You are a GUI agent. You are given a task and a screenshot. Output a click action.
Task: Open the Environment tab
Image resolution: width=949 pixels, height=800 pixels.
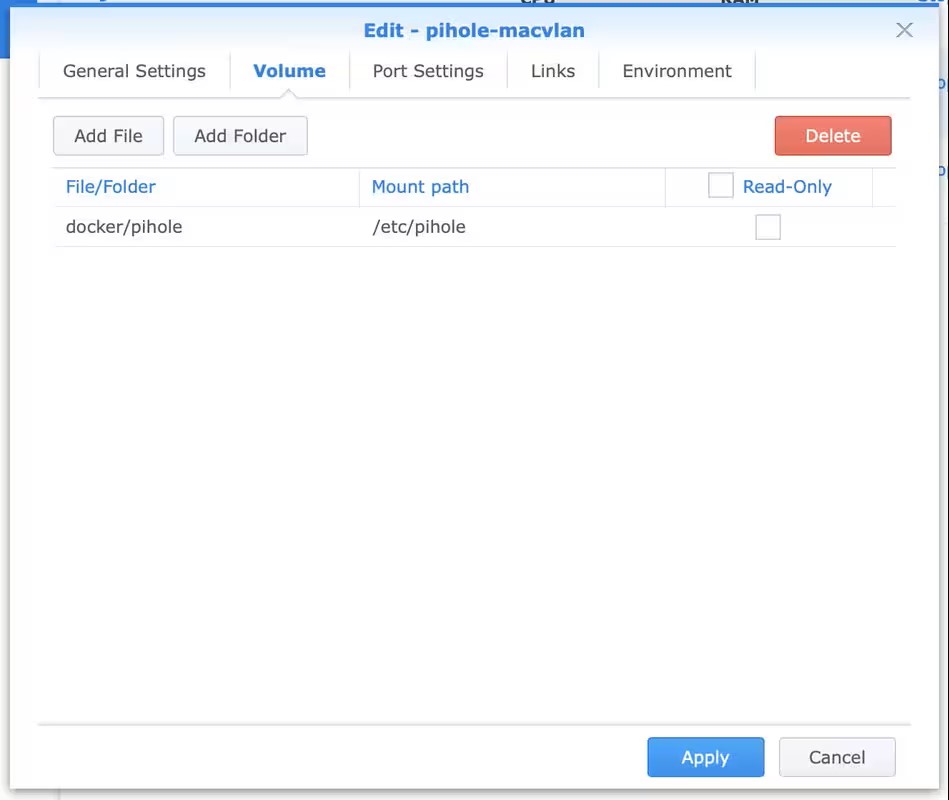(x=677, y=71)
